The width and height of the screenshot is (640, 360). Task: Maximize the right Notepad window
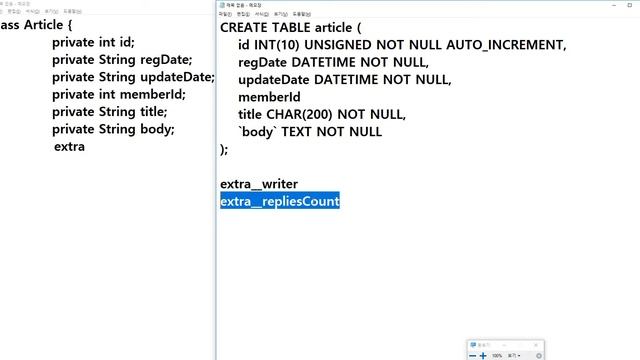coord(629,5)
